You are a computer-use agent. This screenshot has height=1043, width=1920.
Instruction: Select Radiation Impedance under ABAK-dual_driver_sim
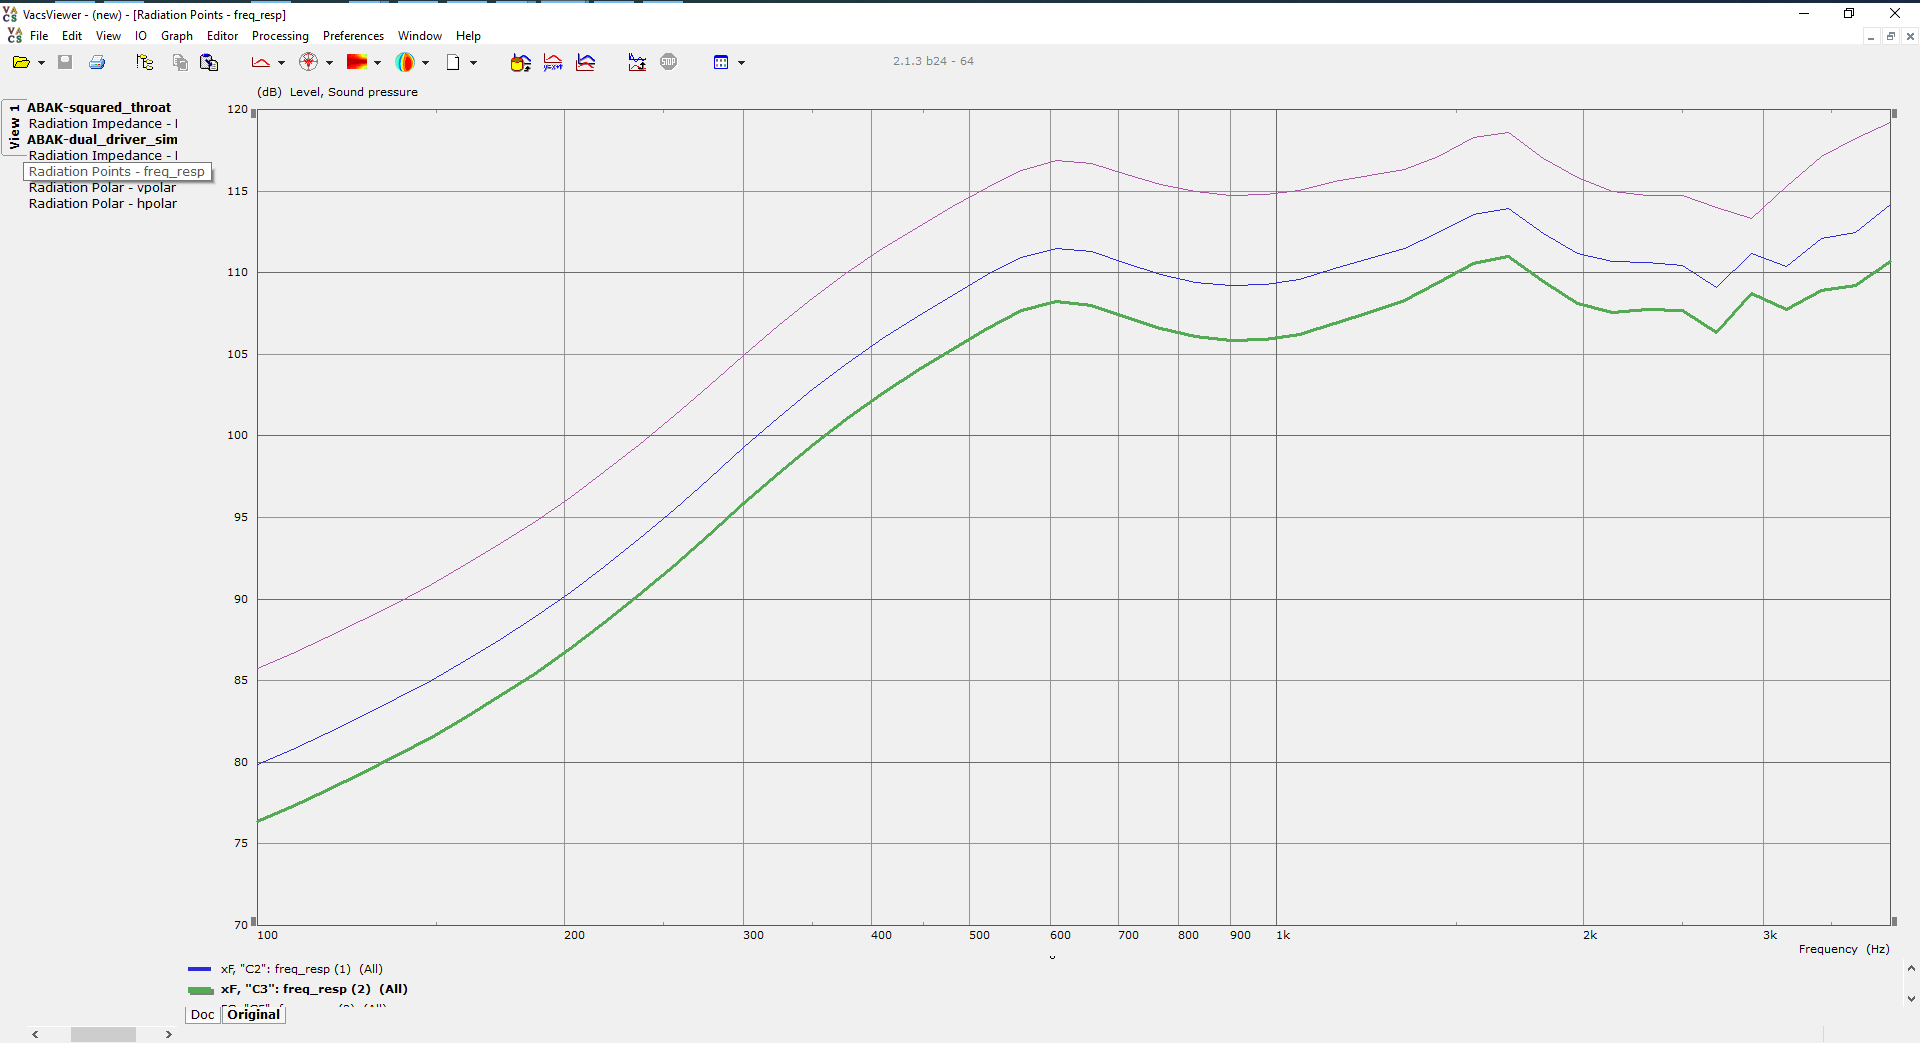103,156
